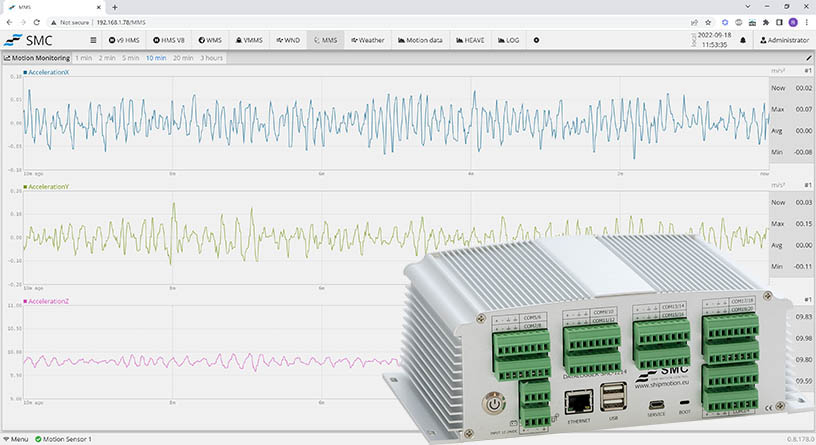The height and width of the screenshot is (445, 816).
Task: Click the share page icon
Action: (x=694, y=22)
